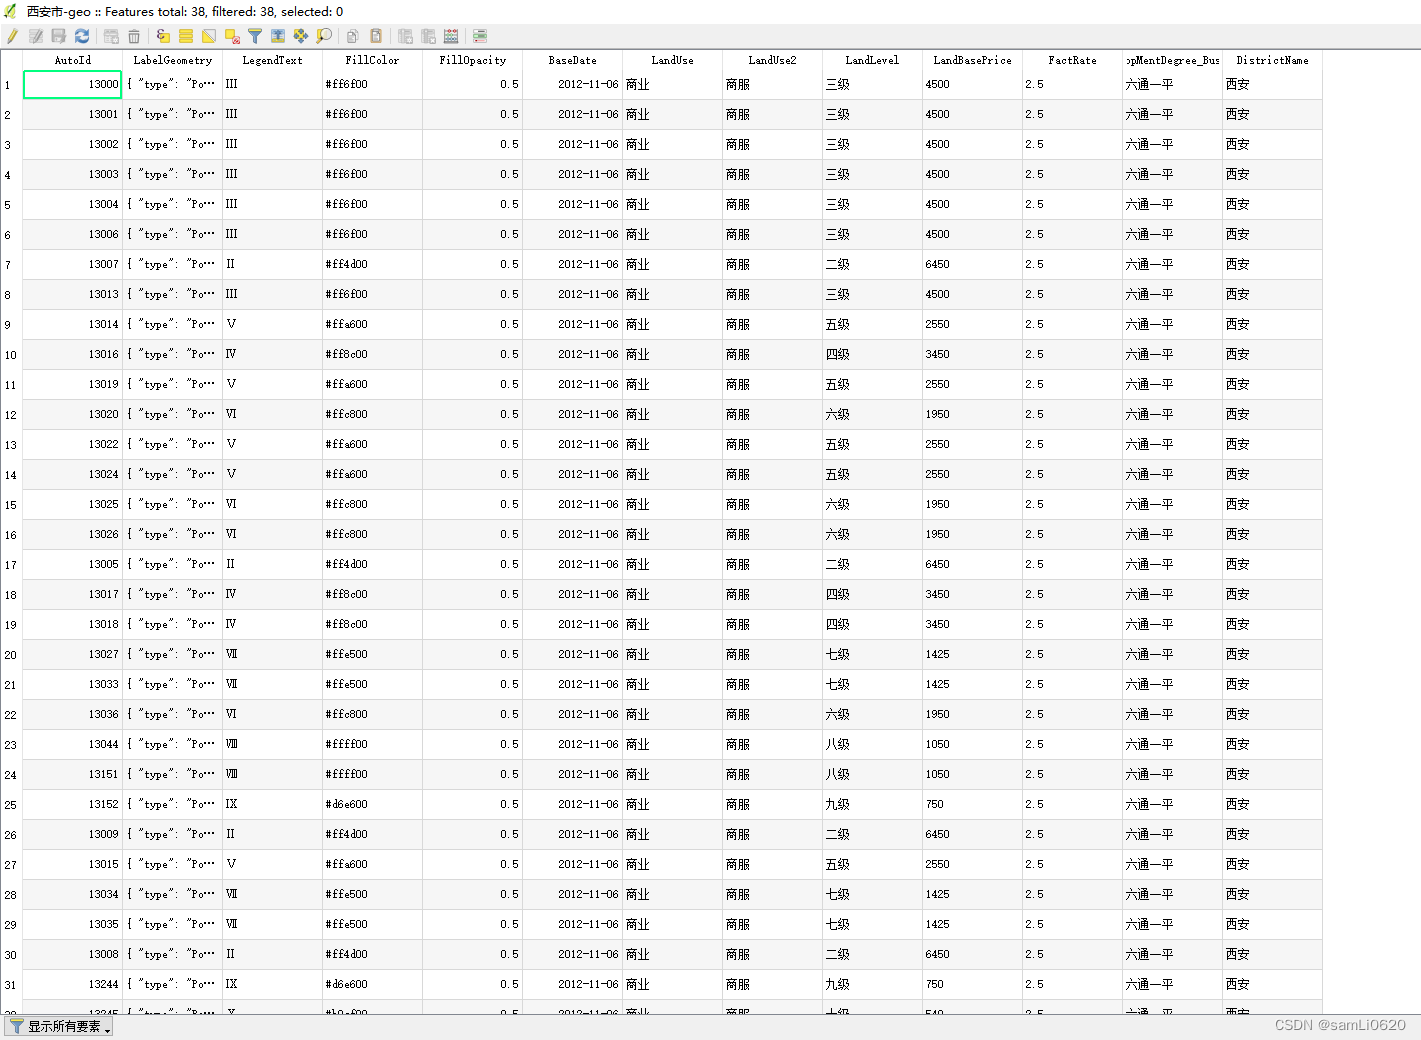Click the FillColor cell in row 13151
Screen dimensions: 1421x1040
[372, 774]
